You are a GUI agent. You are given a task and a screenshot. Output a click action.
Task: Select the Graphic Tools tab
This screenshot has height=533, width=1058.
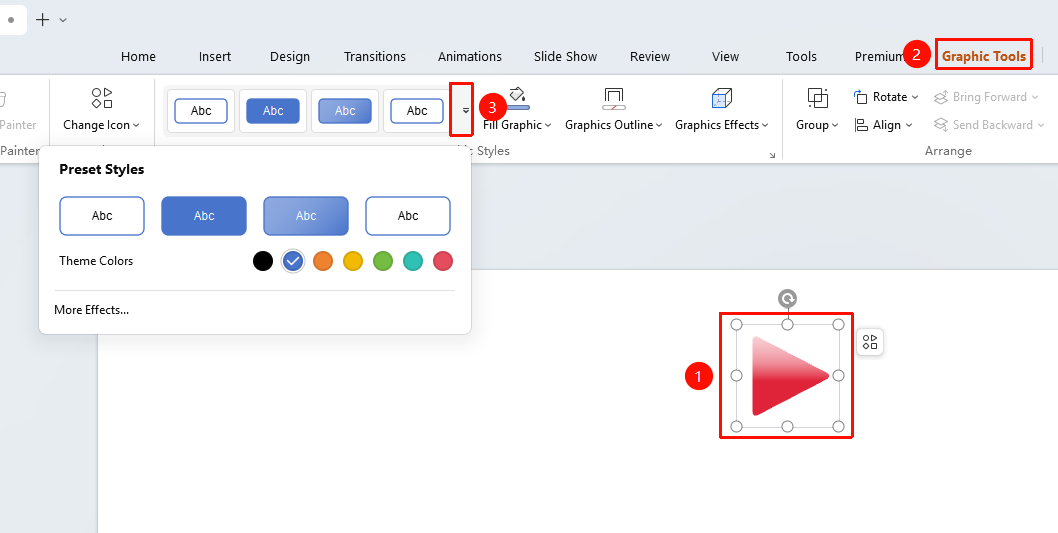pos(984,57)
